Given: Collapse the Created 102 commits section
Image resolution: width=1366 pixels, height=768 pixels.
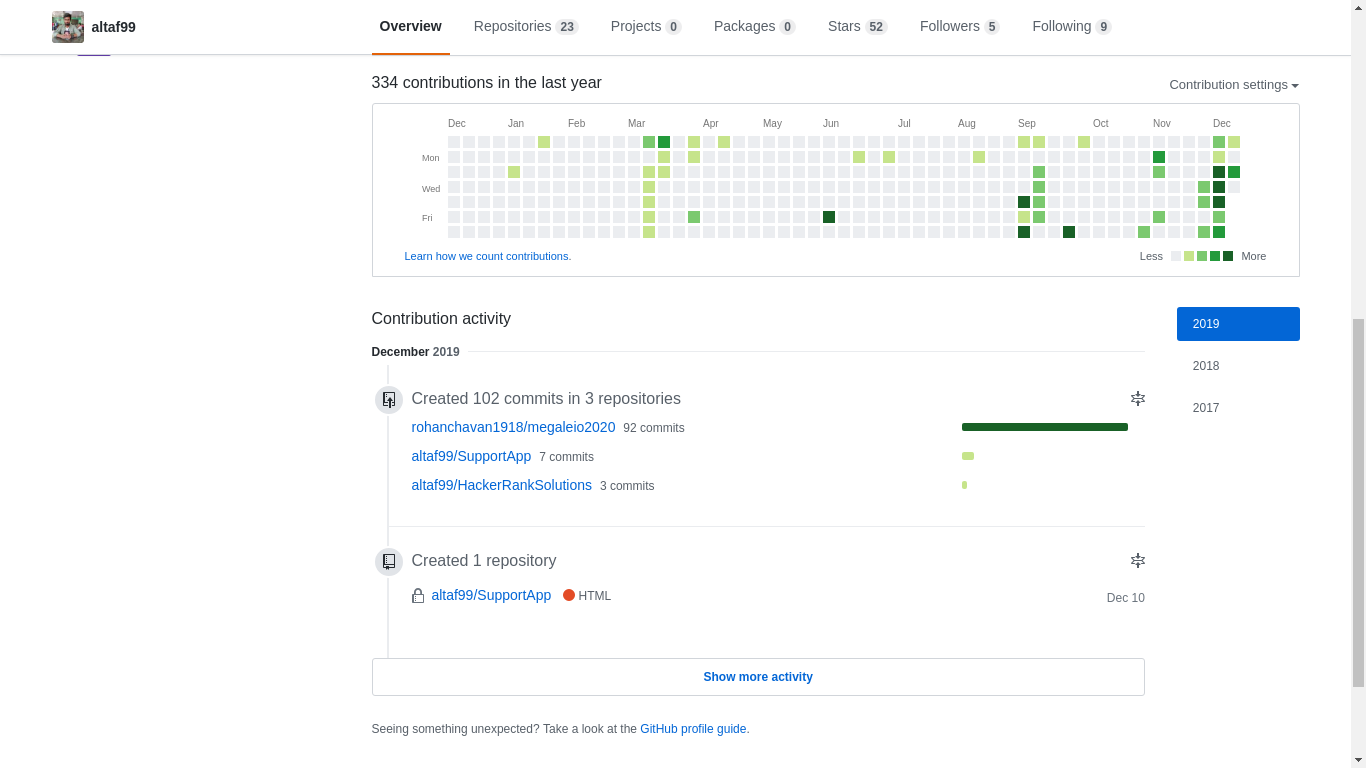Looking at the screenshot, I should tap(1138, 398).
